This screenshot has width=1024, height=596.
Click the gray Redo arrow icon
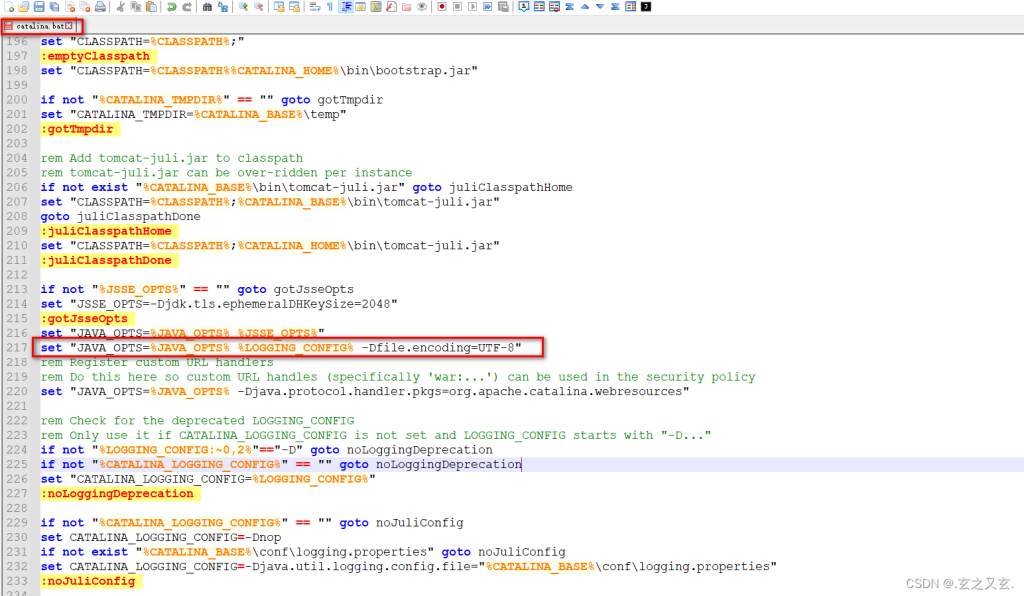187,7
